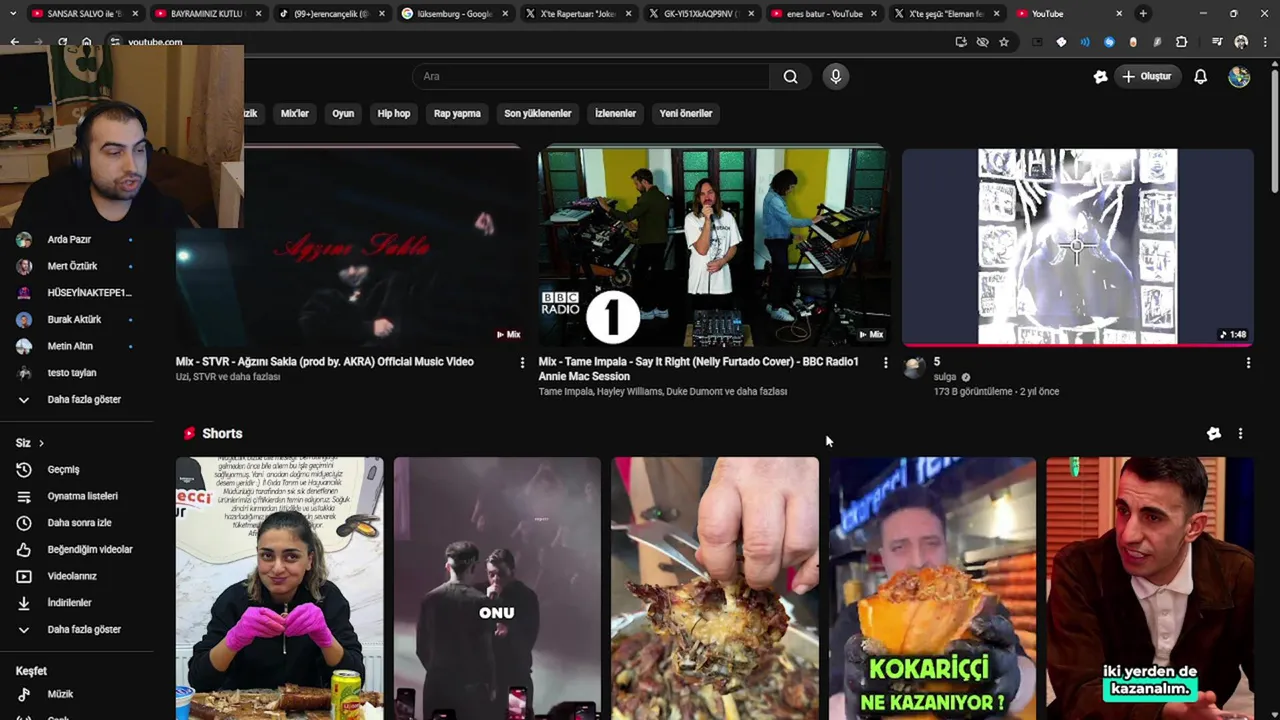Click the search magnifier button
This screenshot has width=1280, height=720.
[790, 76]
